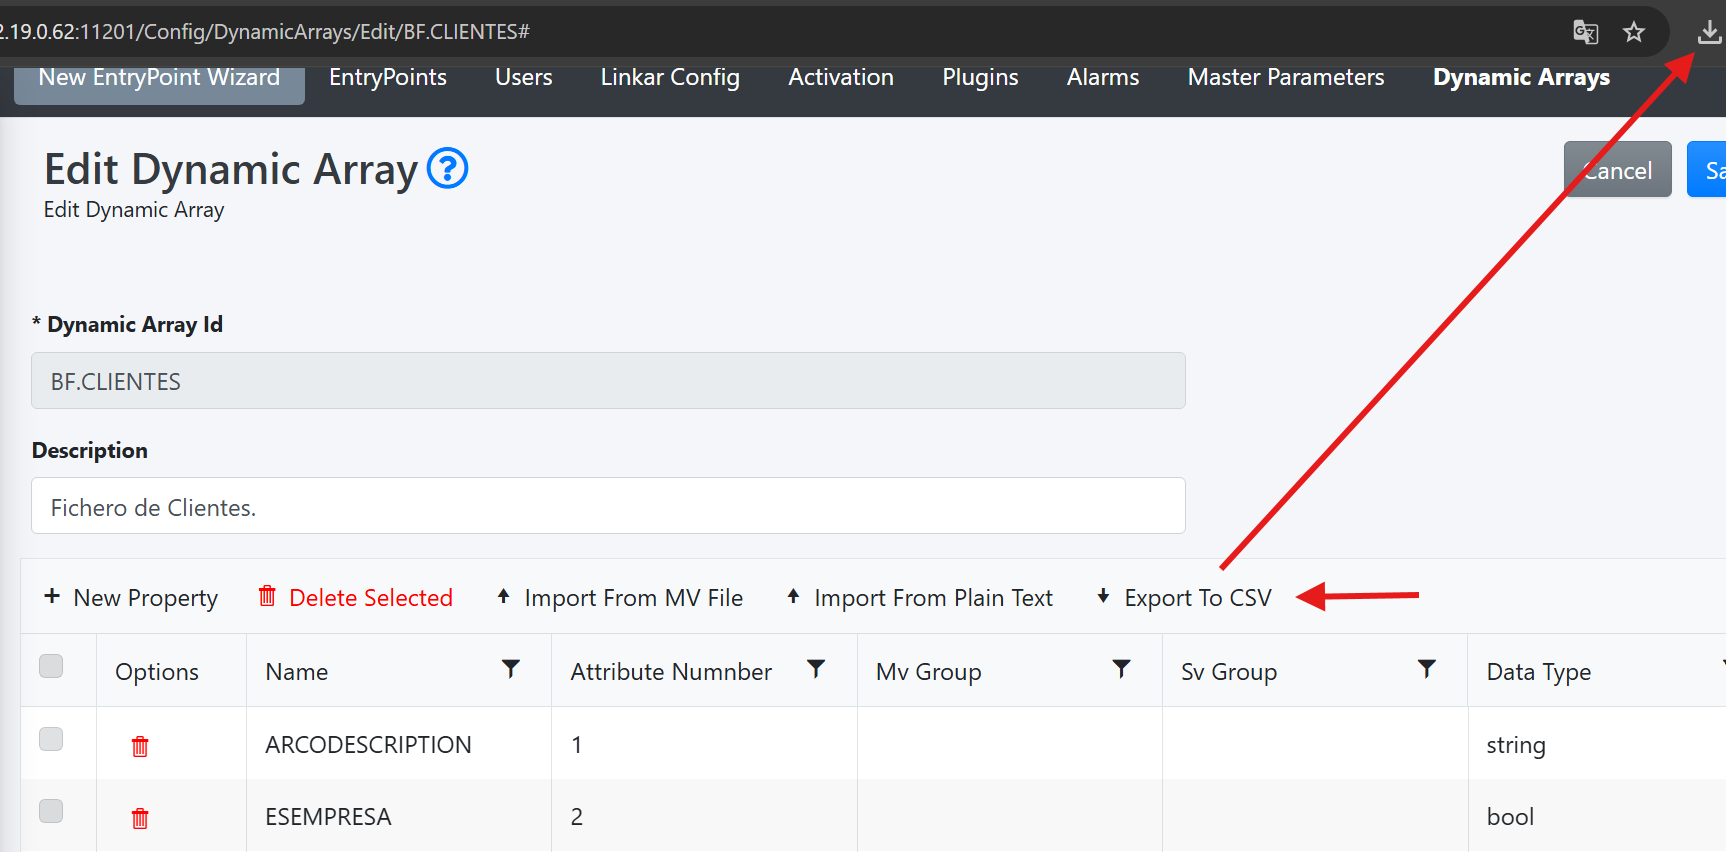Delete the ARCODESCRIPTION row via trash icon
Screen dimensions: 1726x852
coord(140,746)
